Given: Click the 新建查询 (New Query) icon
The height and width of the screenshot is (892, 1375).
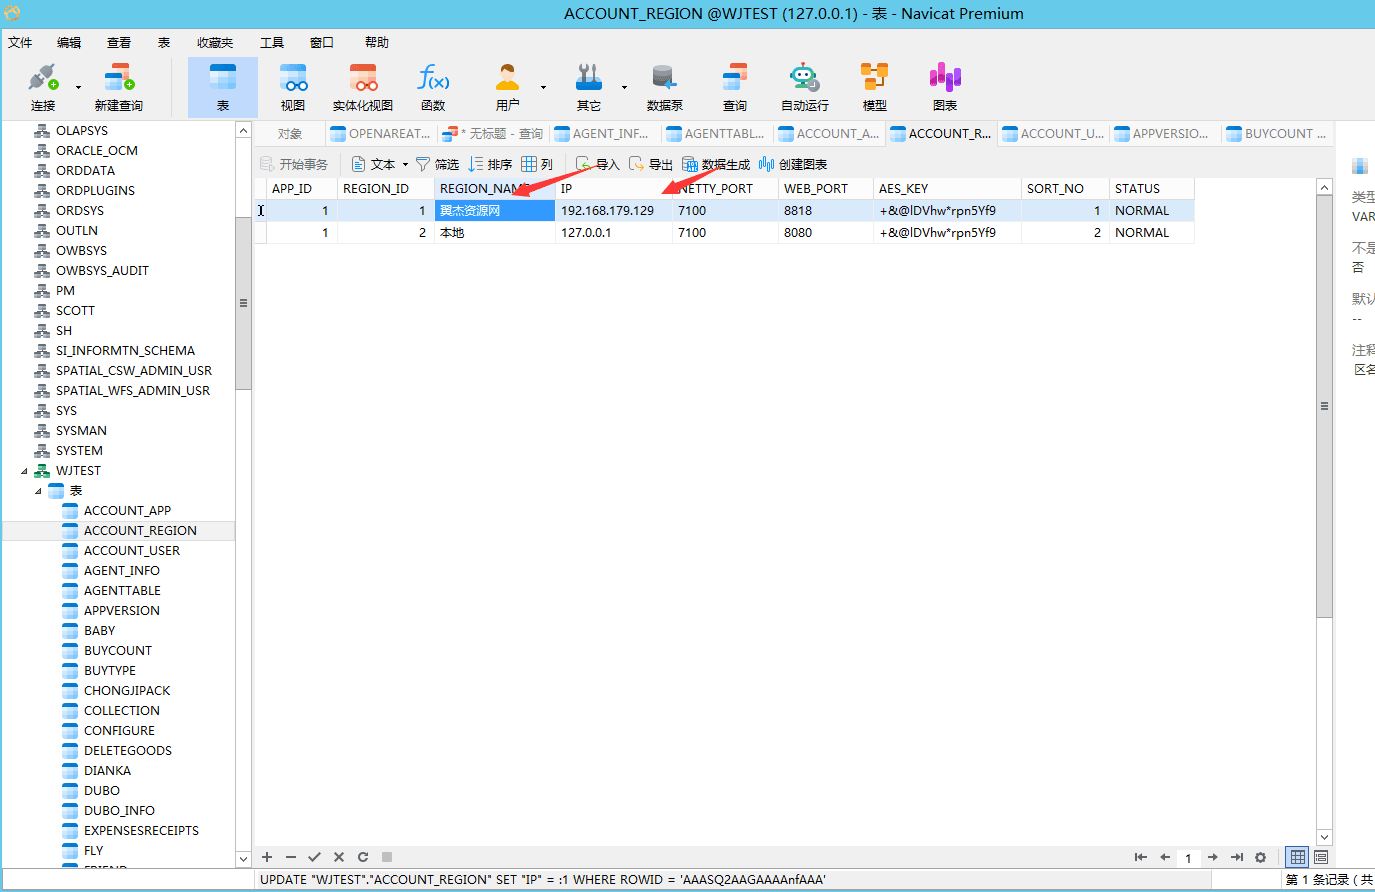Looking at the screenshot, I should [118, 87].
